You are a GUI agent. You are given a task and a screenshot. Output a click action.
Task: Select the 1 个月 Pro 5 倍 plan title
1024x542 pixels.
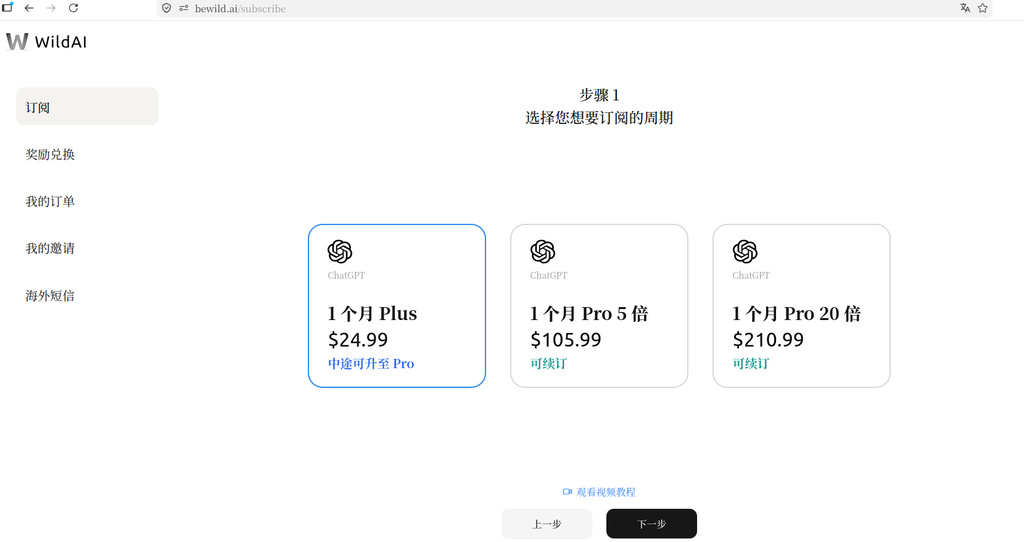pos(589,314)
